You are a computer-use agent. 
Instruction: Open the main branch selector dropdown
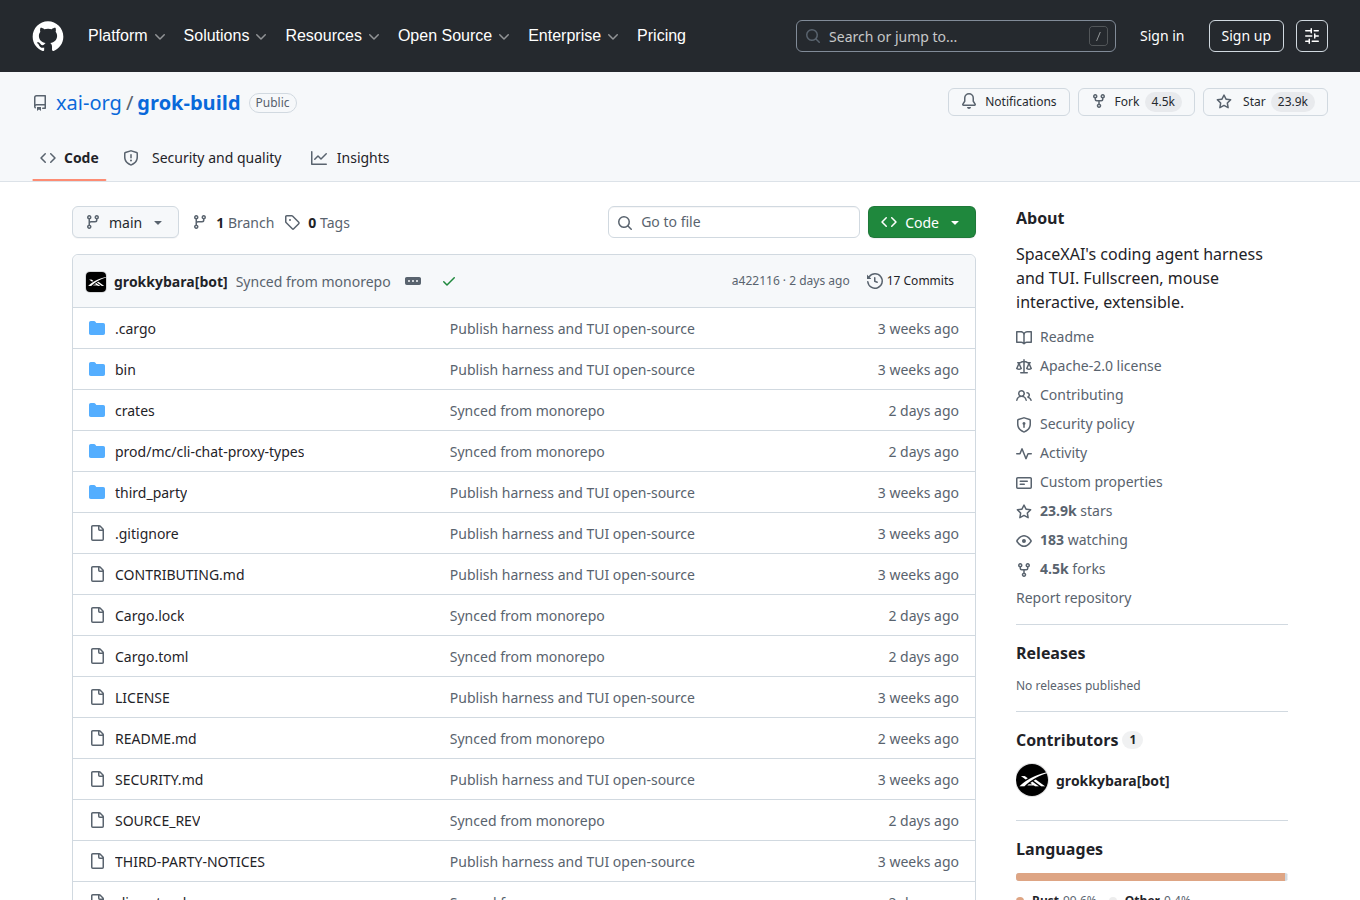[x=125, y=222]
